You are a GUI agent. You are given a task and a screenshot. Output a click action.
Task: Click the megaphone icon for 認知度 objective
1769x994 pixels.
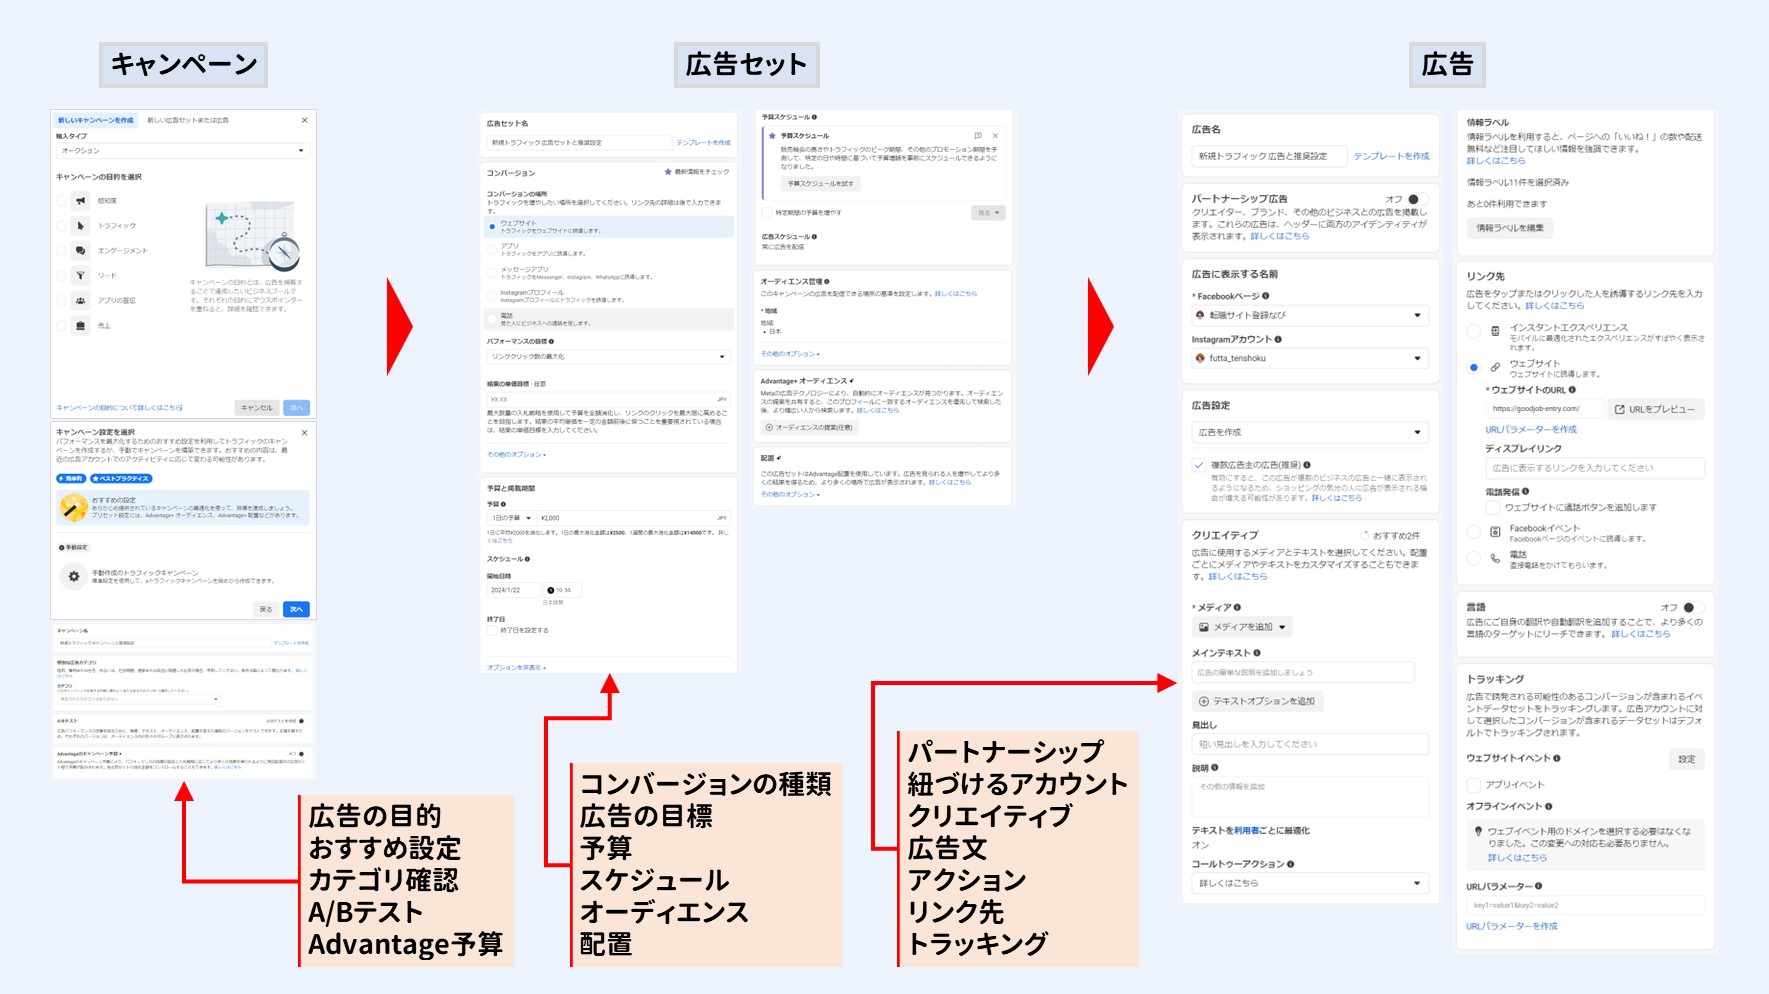tap(81, 201)
